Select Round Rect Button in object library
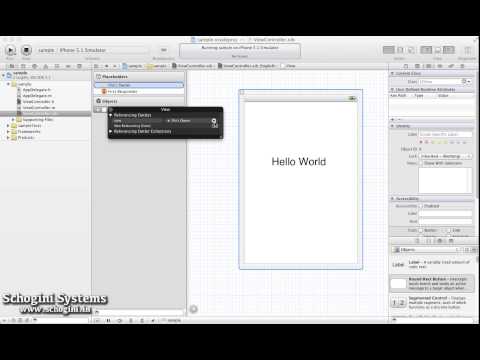The height and width of the screenshot is (360, 480). pos(432,283)
